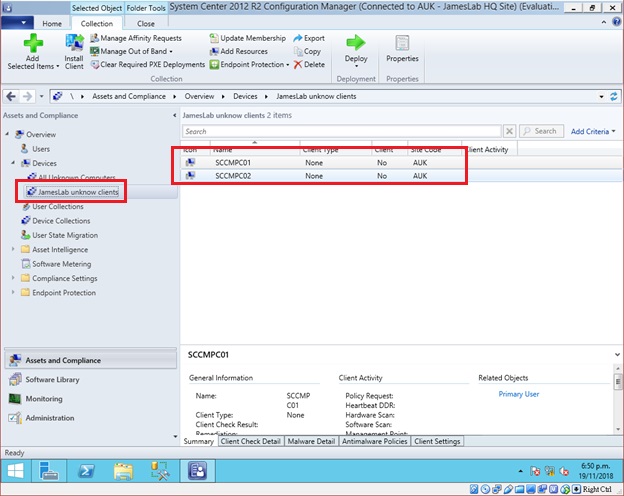Open Manage Affinity Requests
624x496 pixels.
136,38
